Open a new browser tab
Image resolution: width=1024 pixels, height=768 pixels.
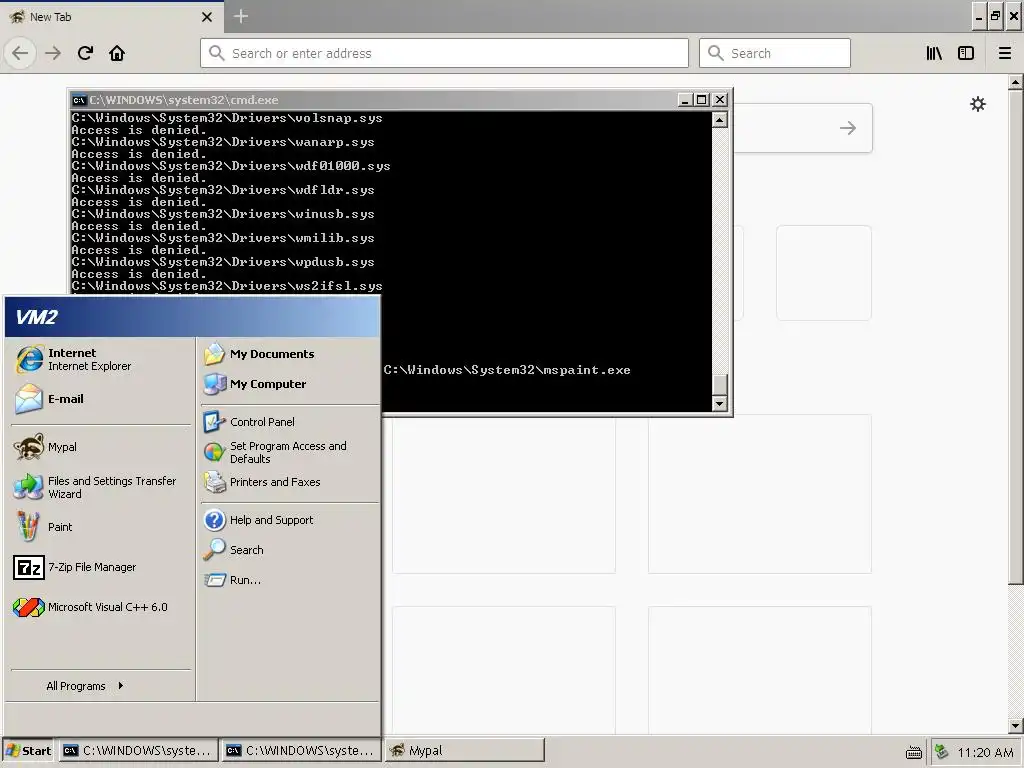pyautogui.click(x=240, y=16)
